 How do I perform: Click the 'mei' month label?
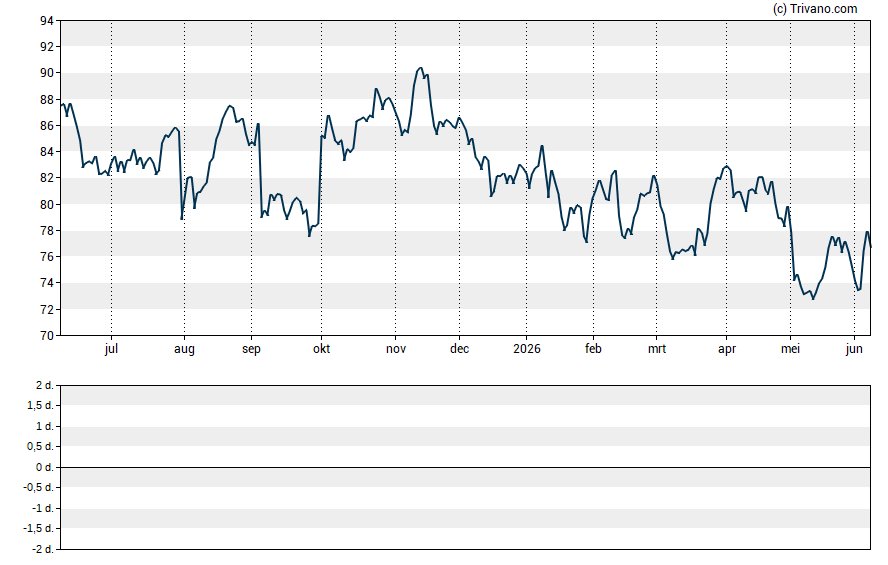coord(791,349)
